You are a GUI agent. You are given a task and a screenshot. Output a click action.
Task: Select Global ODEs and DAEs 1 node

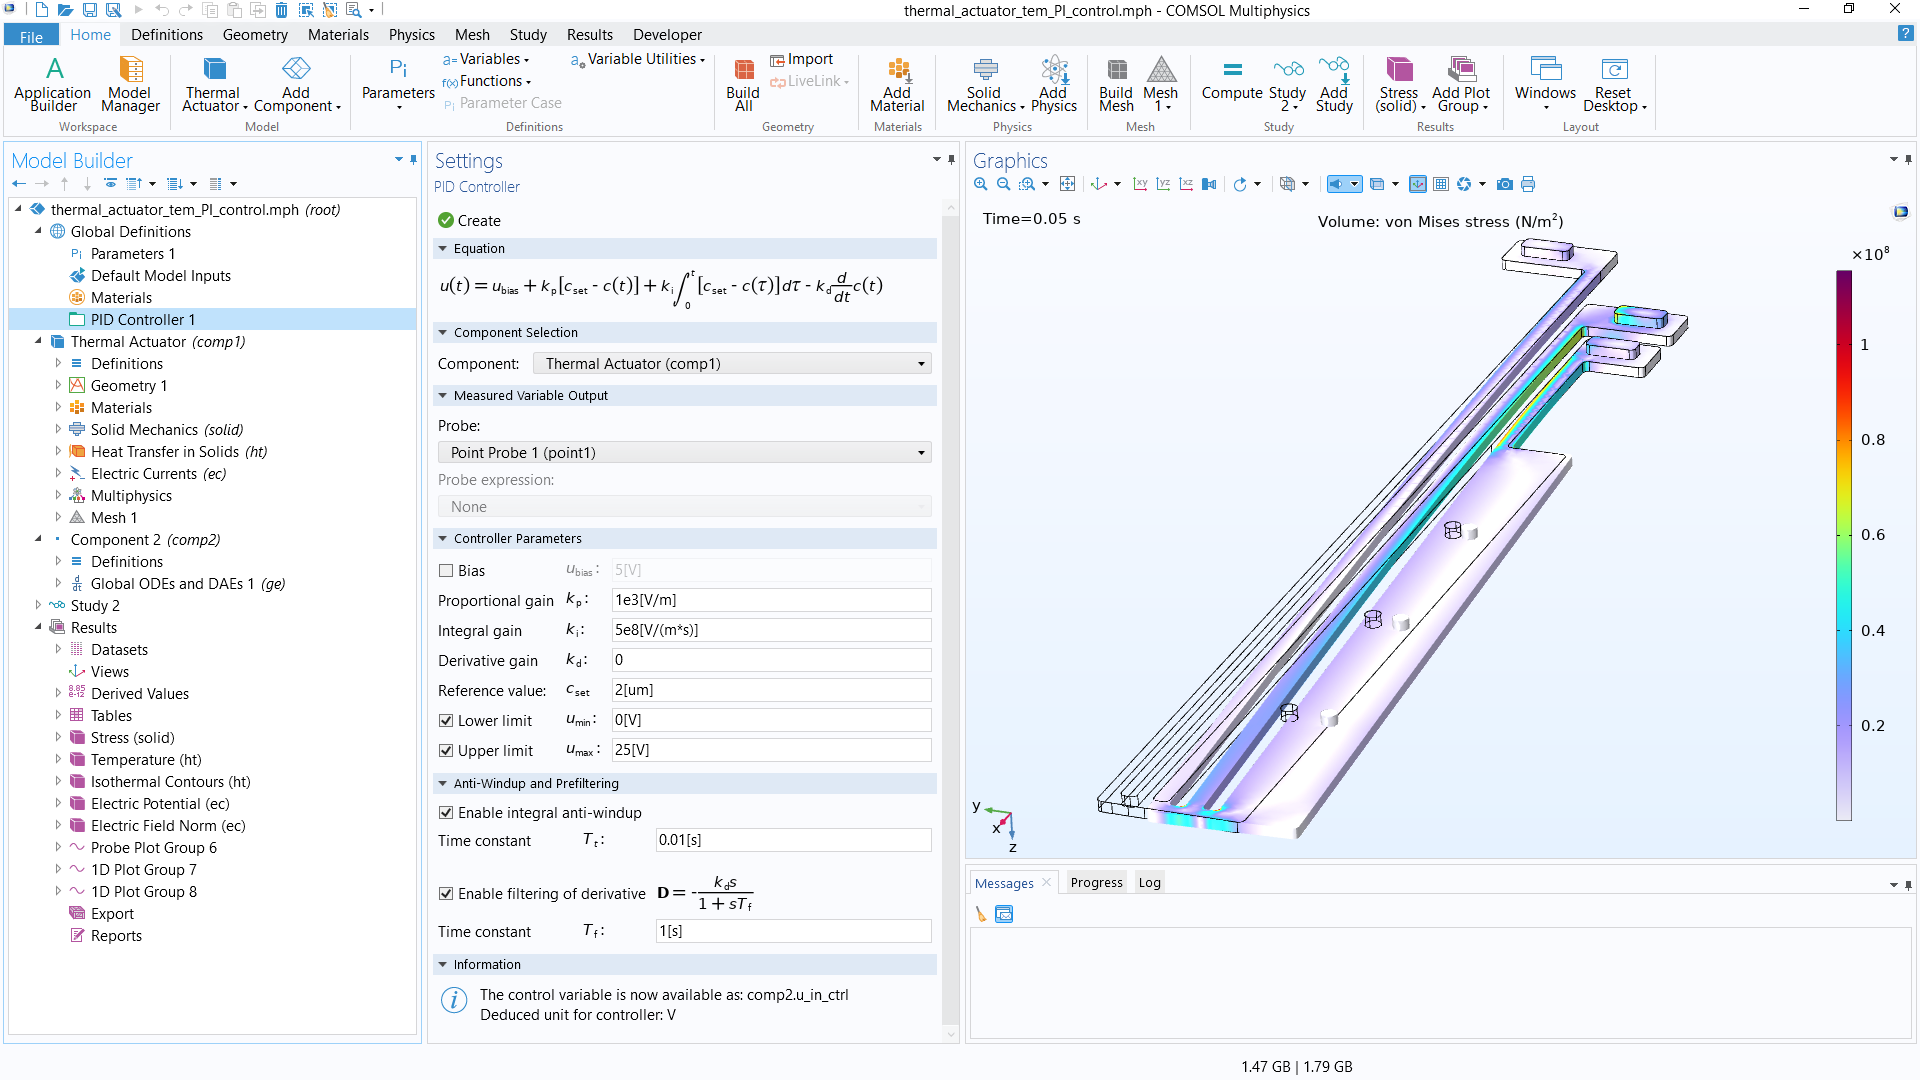coord(188,584)
